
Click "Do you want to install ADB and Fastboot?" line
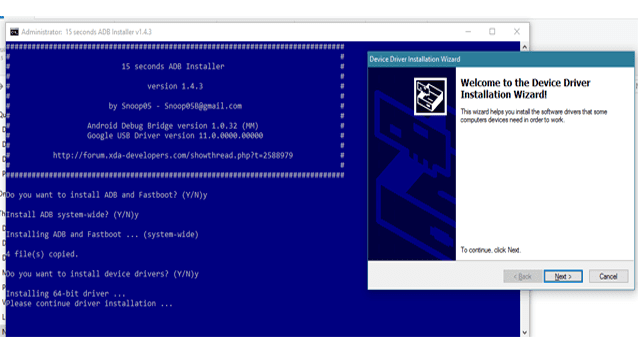(x=107, y=195)
